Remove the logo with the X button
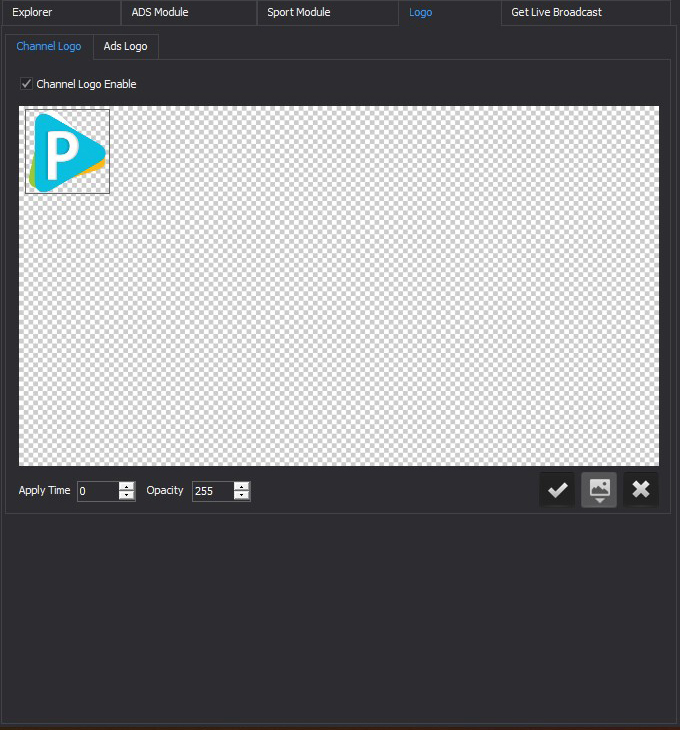Image resolution: width=680 pixels, height=730 pixels. click(x=641, y=490)
